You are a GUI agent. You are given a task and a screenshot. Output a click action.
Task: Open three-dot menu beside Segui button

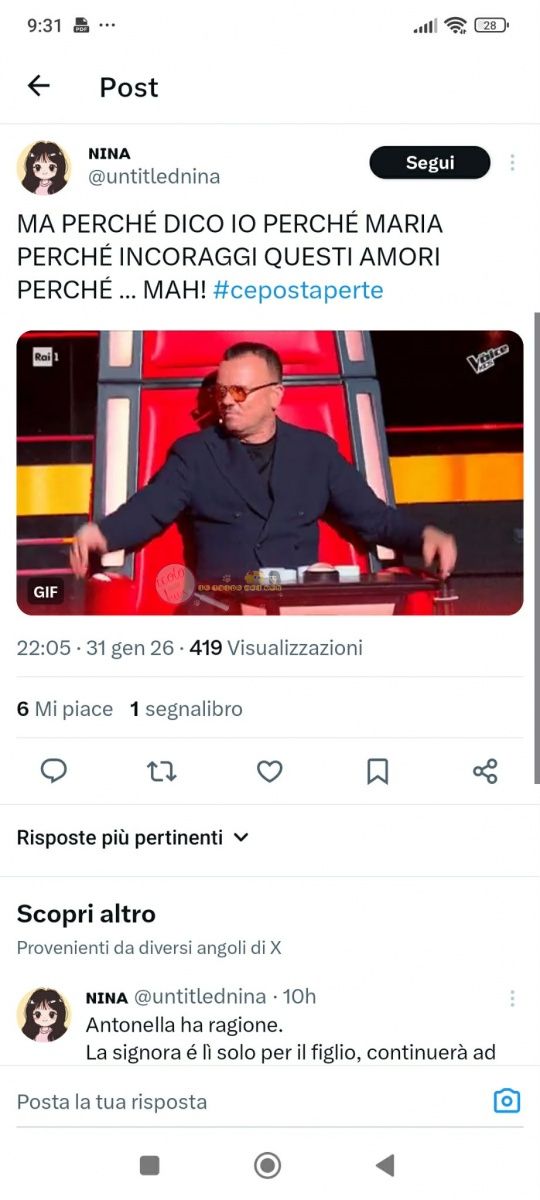(512, 163)
